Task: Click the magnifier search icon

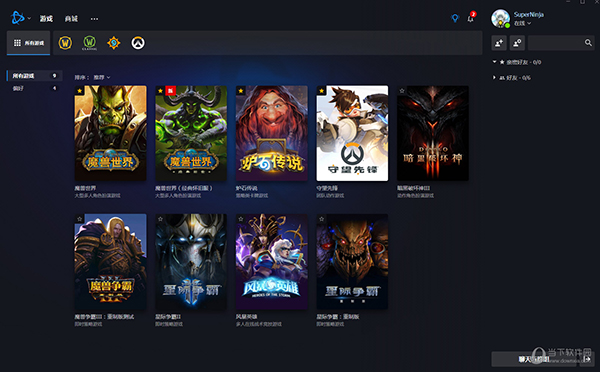Action: pyautogui.click(x=588, y=43)
